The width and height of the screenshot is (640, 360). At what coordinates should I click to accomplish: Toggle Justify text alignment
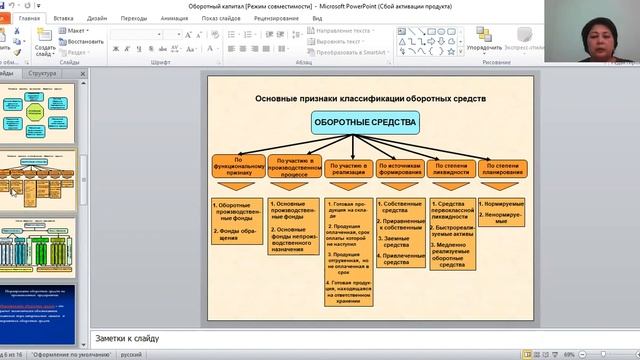click(x=266, y=49)
